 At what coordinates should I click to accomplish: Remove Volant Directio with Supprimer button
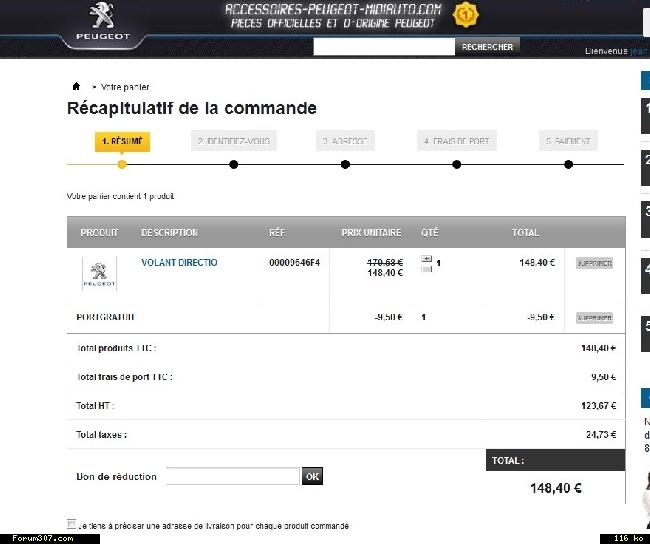point(594,263)
